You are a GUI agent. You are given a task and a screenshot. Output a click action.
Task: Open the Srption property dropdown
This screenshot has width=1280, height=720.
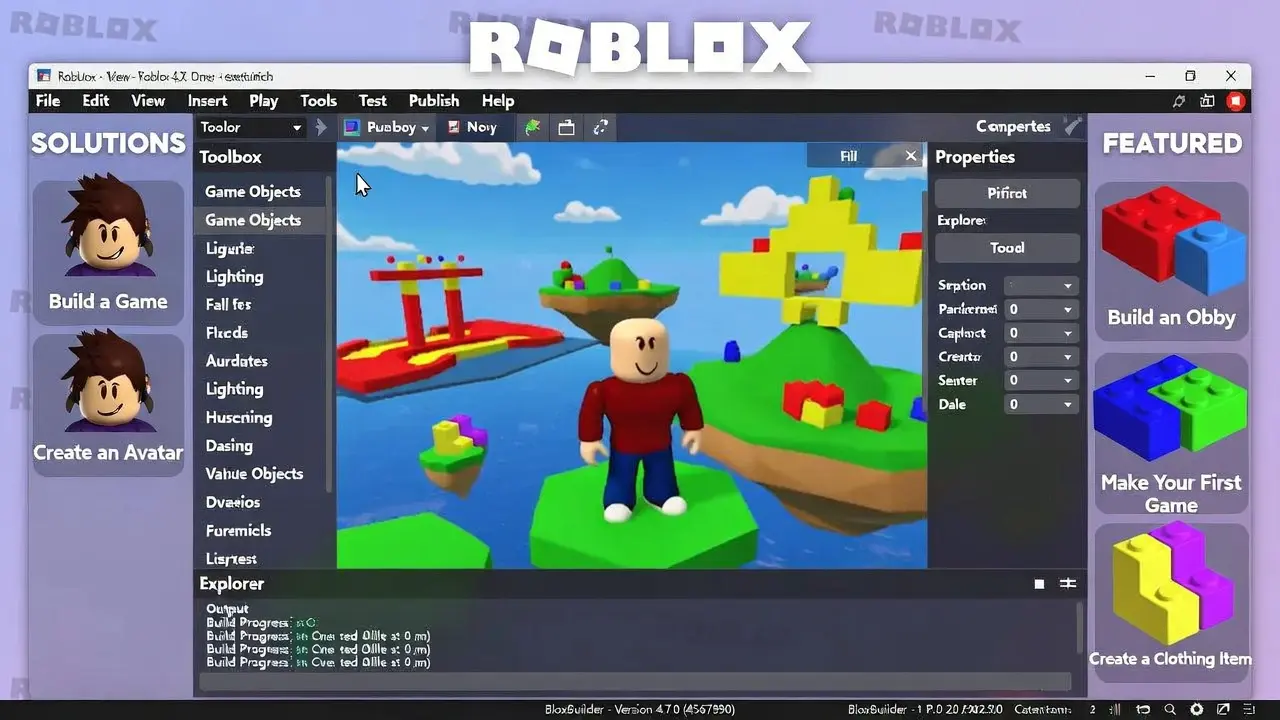1041,285
